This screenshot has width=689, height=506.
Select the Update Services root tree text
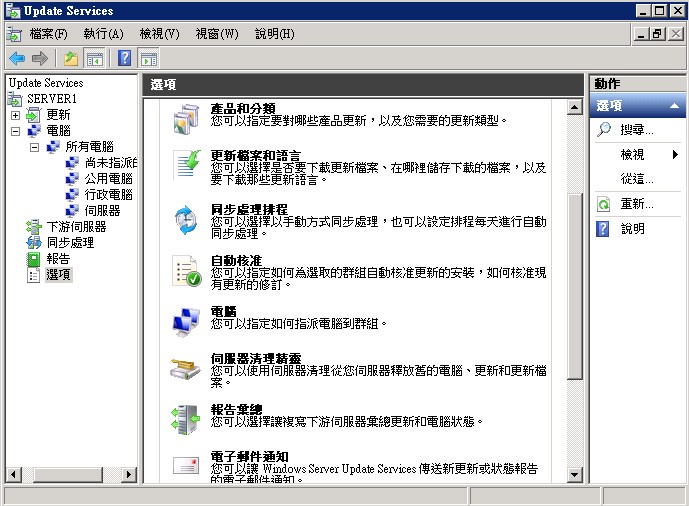pos(46,83)
